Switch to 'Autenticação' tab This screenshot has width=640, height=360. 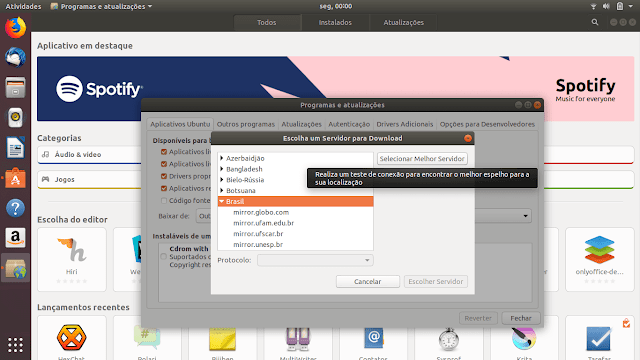click(349, 124)
